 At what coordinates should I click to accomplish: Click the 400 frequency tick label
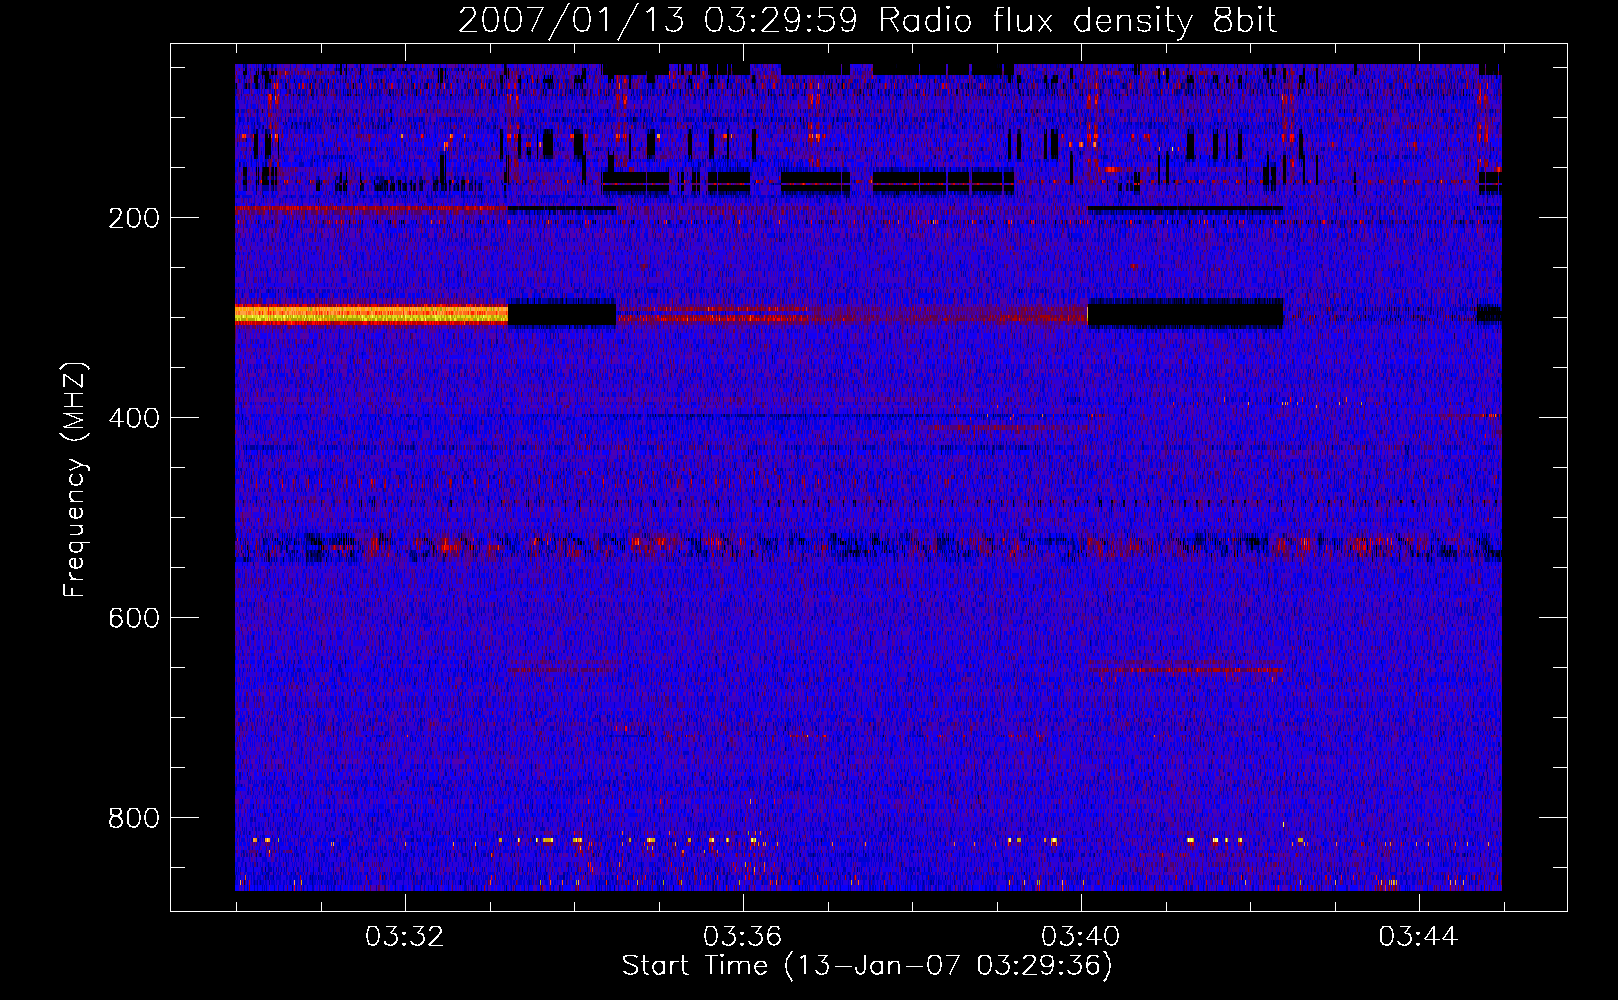click(134, 418)
